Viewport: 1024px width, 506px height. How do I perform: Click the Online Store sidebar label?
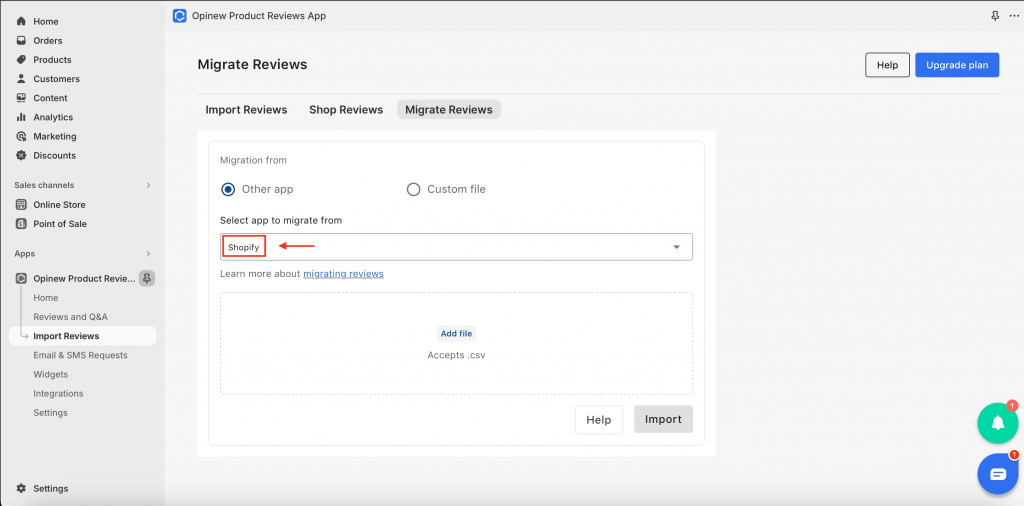pyautogui.click(x=59, y=204)
